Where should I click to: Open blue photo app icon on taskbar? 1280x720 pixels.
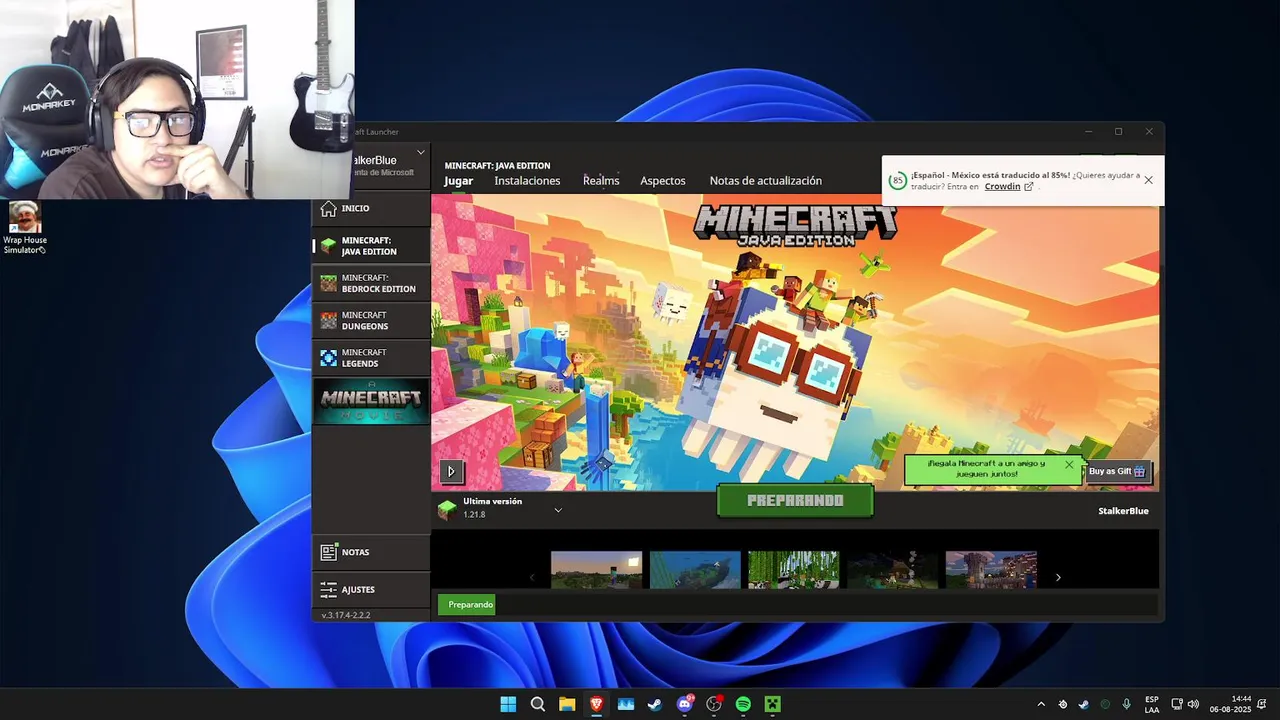[626, 704]
